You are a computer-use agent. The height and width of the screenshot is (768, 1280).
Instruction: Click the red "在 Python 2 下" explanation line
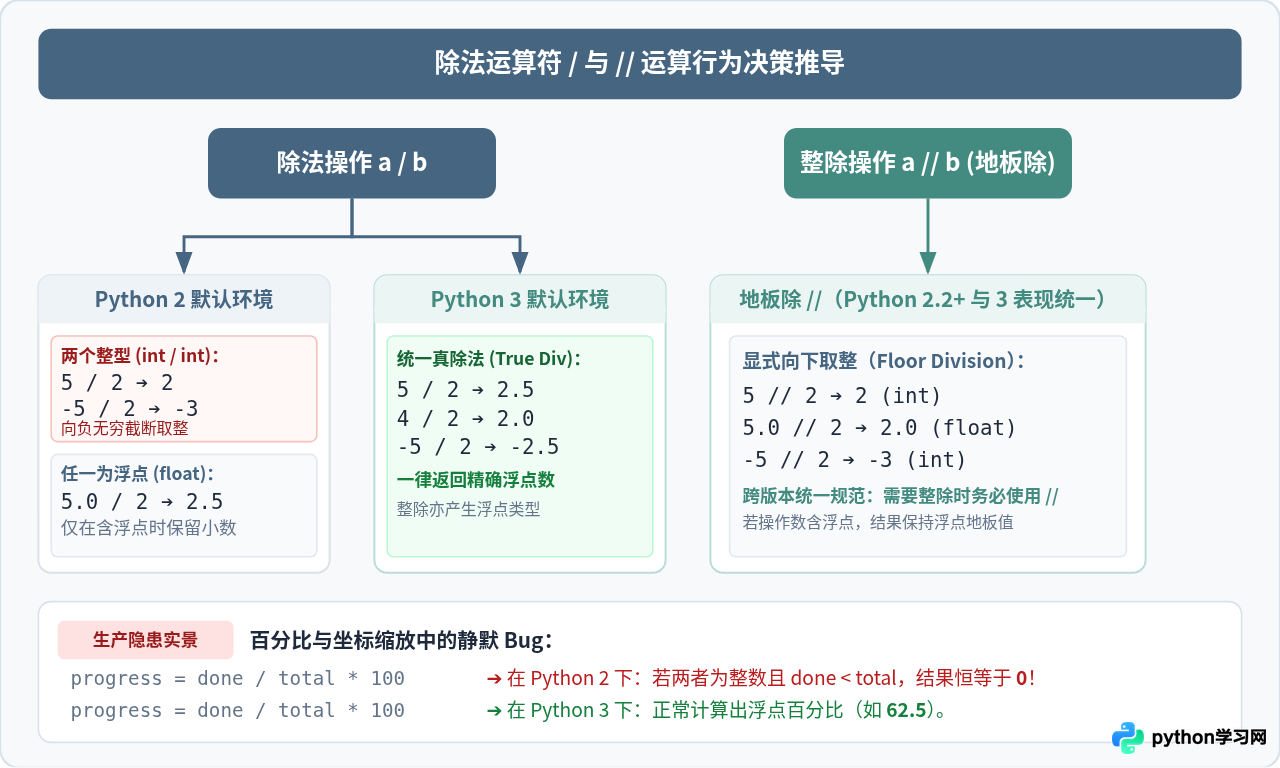[761, 678]
